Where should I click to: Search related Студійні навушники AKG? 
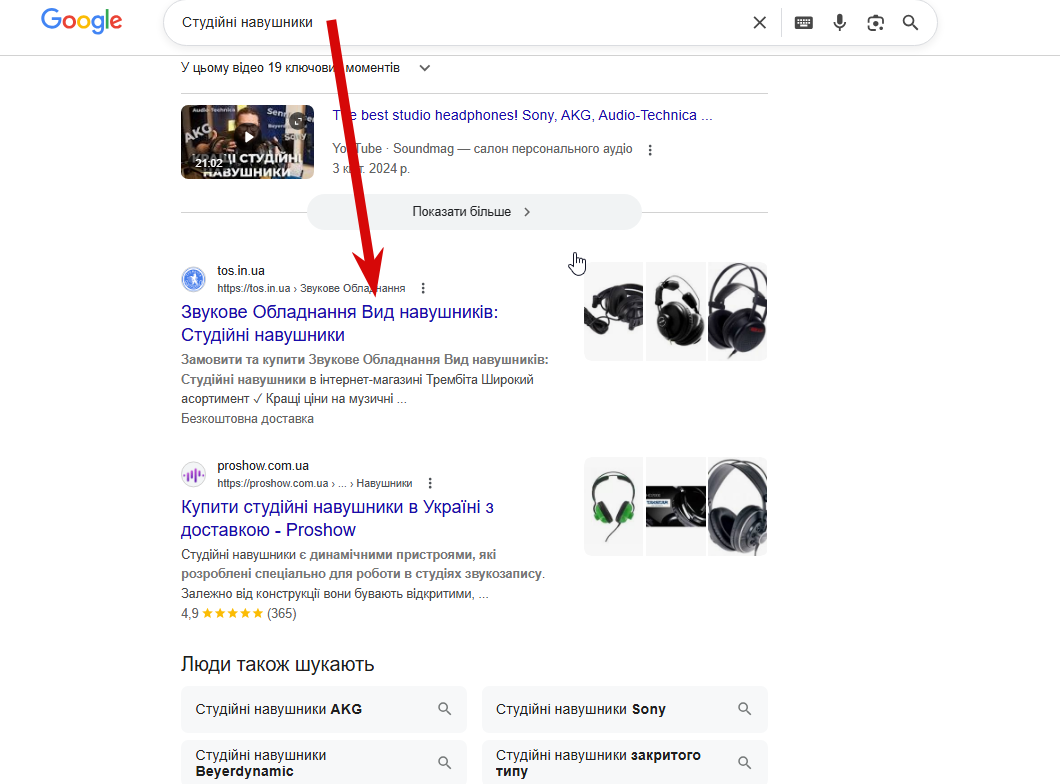[324, 709]
